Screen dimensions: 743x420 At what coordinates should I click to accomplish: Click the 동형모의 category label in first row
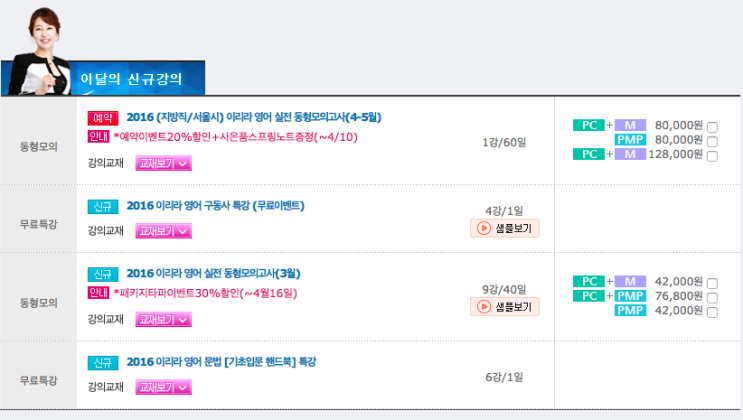tap(39, 146)
